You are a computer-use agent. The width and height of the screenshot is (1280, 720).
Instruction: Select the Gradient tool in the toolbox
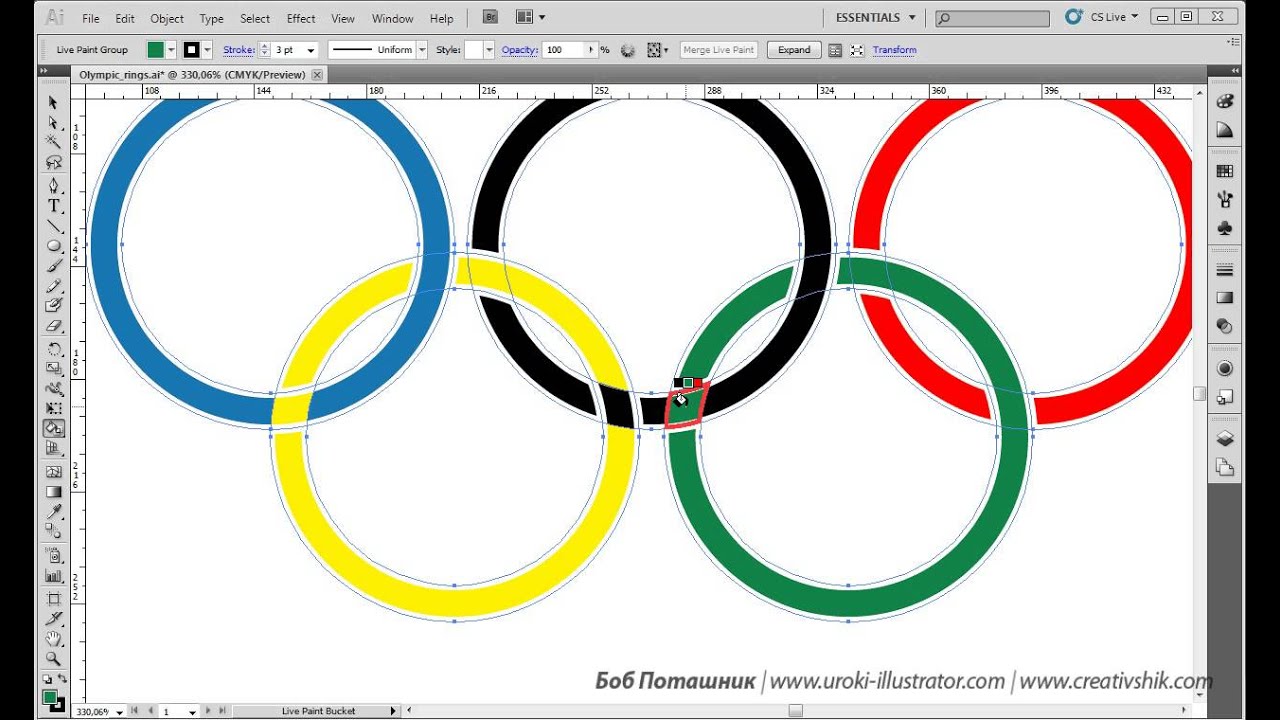click(53, 492)
